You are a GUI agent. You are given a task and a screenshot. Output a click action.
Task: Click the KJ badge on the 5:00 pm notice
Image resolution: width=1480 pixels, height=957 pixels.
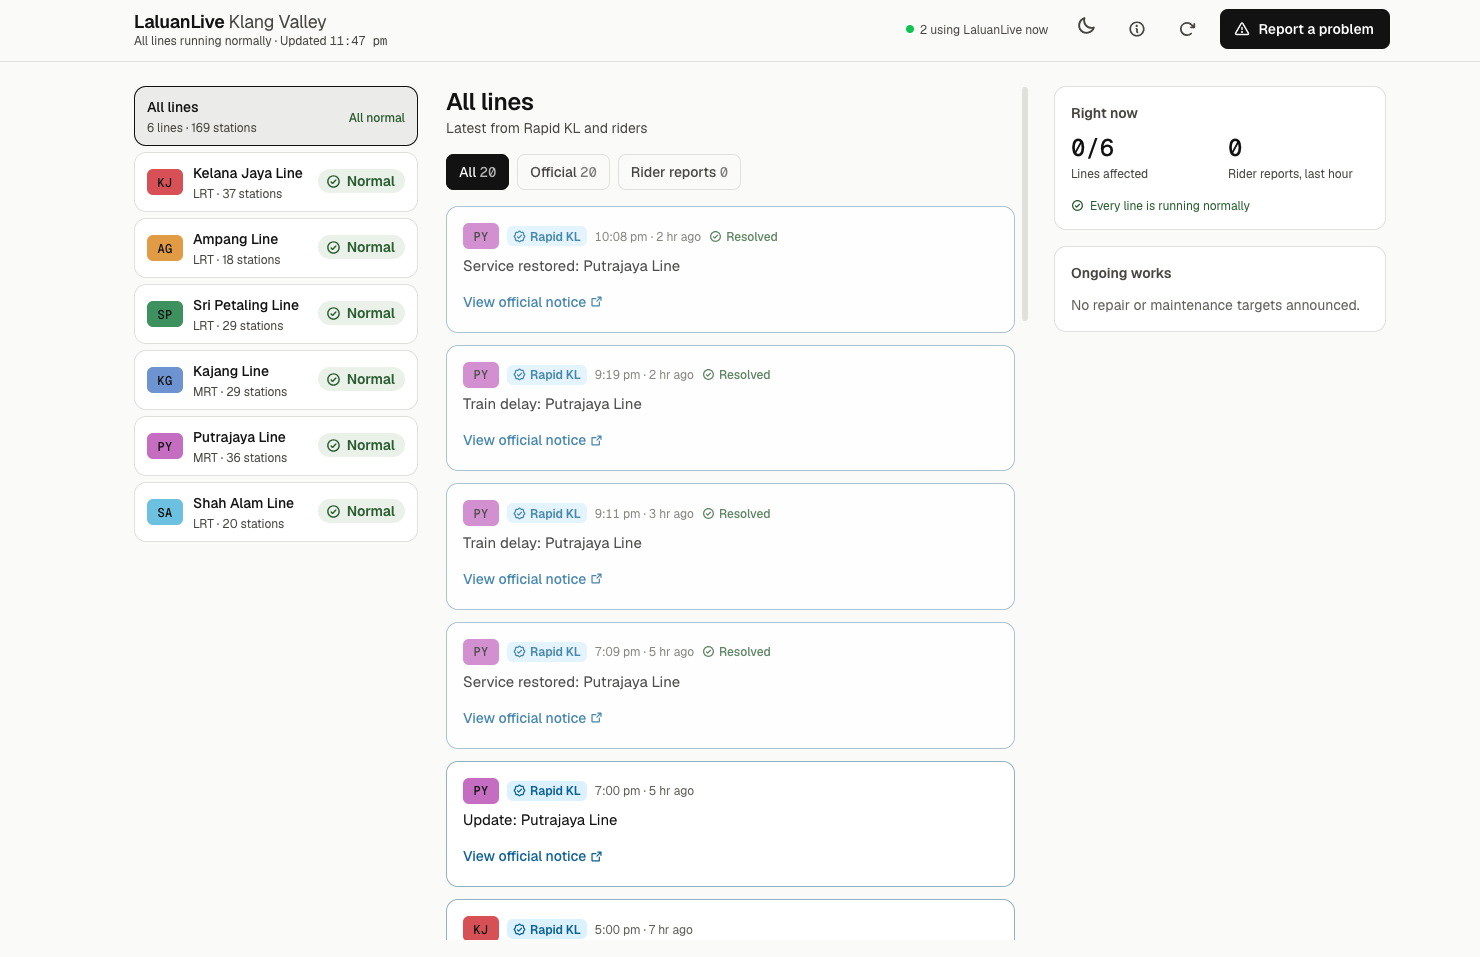[x=481, y=930]
